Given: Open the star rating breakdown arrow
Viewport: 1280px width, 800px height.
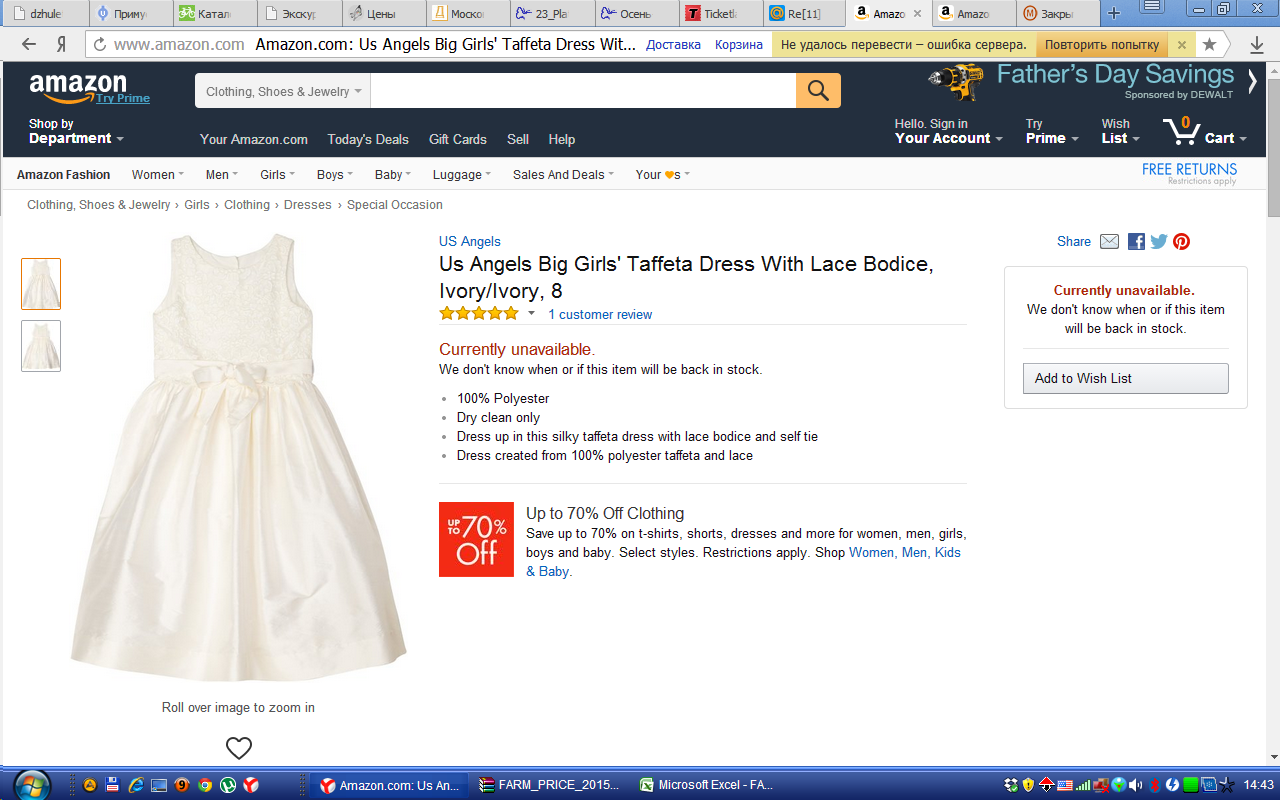Looking at the screenshot, I should [531, 314].
